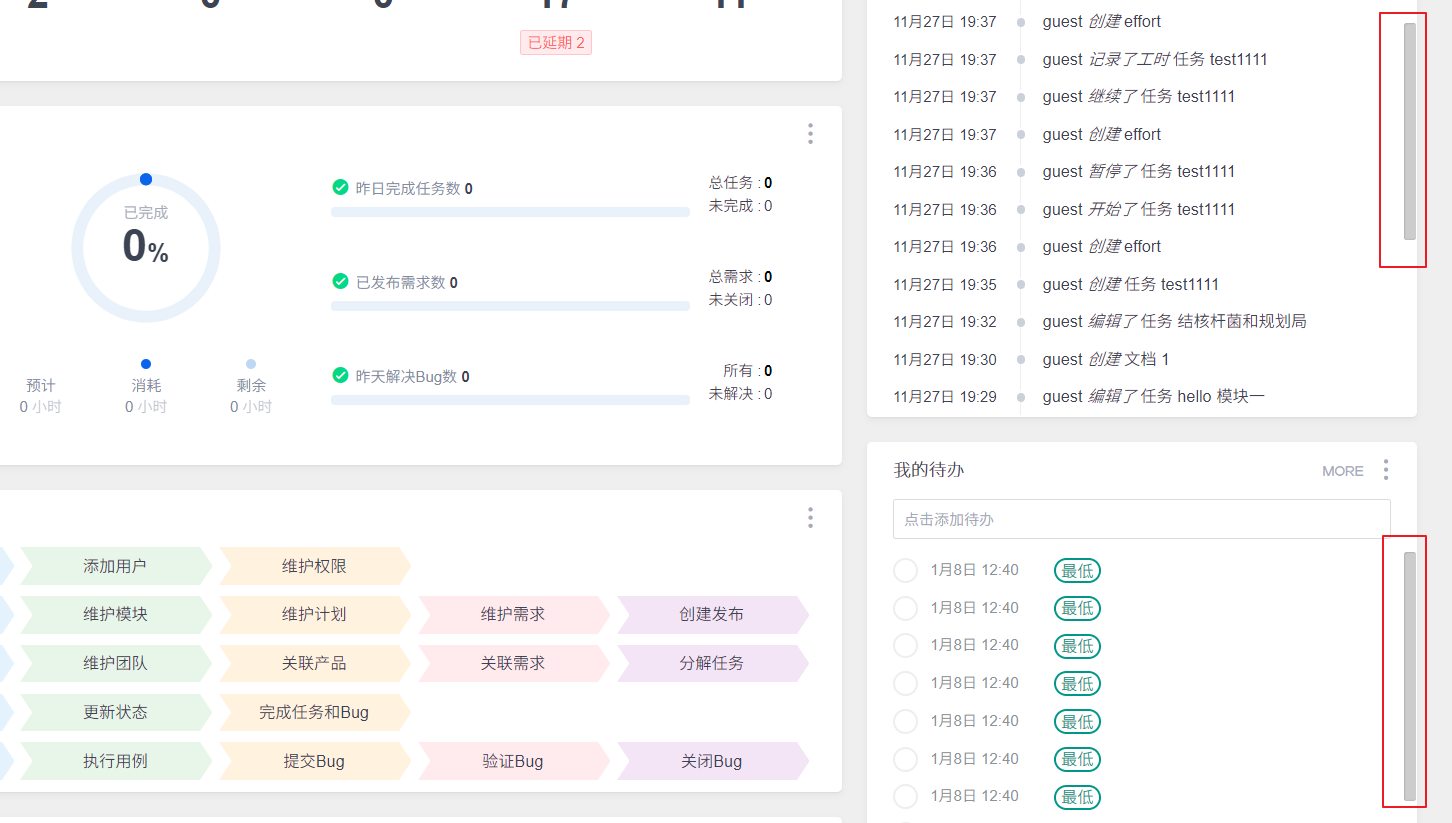The height and width of the screenshot is (823, 1452).
Task: Select the 创建发布 flowchart step
Action: 711,614
